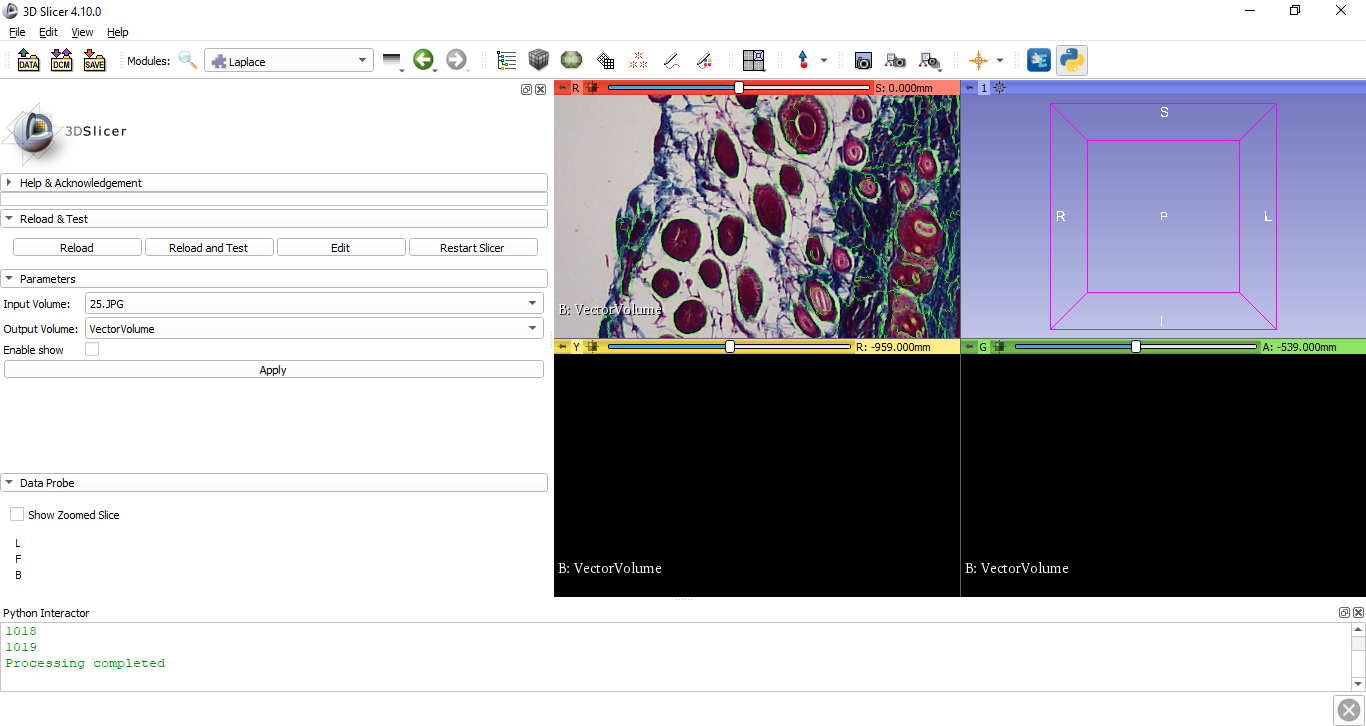Viewport: 1366px width, 726px height.
Task: Click the SAVE scene icon
Action: coord(94,61)
